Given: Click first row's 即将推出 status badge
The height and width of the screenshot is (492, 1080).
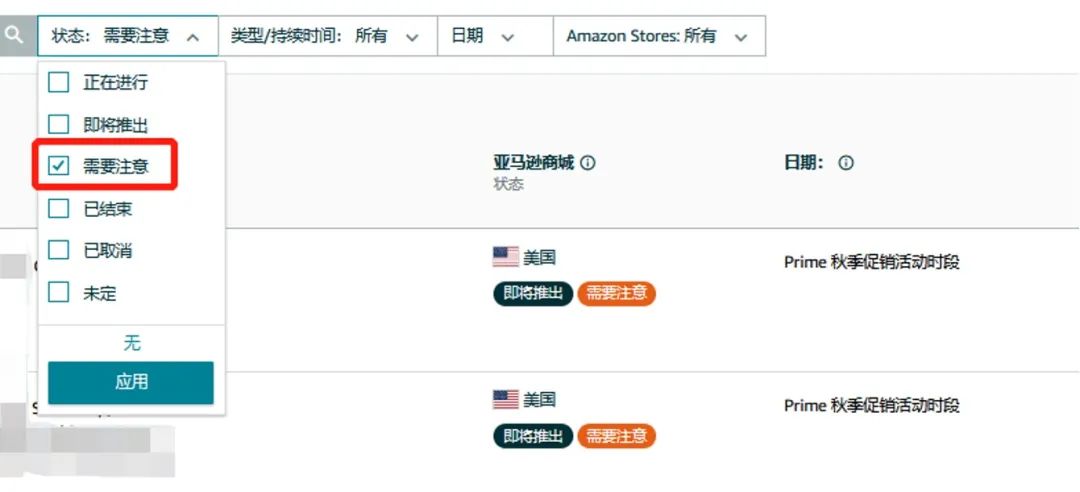Looking at the screenshot, I should pos(533,293).
